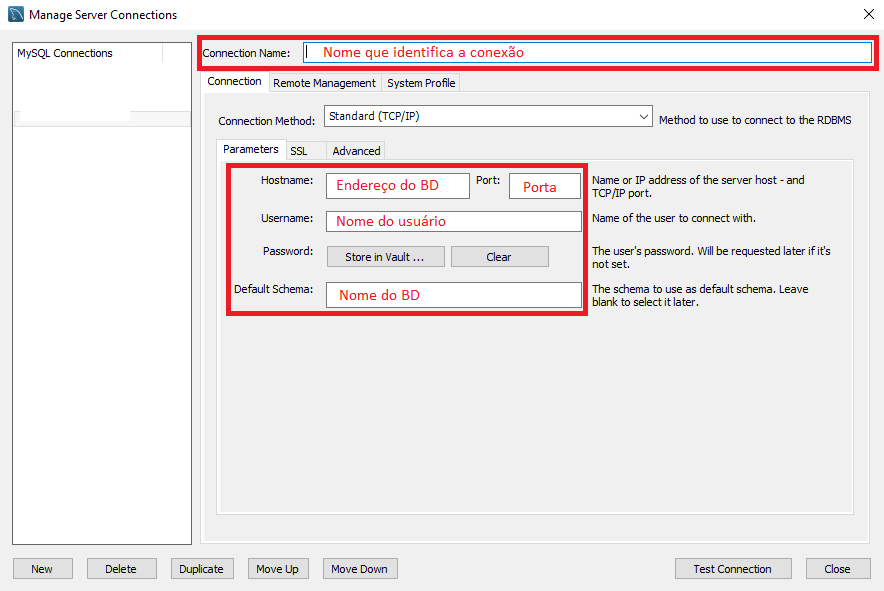The height and width of the screenshot is (591, 884).
Task: Click the "Default Schema:" label
Action: pyautogui.click(x=273, y=289)
